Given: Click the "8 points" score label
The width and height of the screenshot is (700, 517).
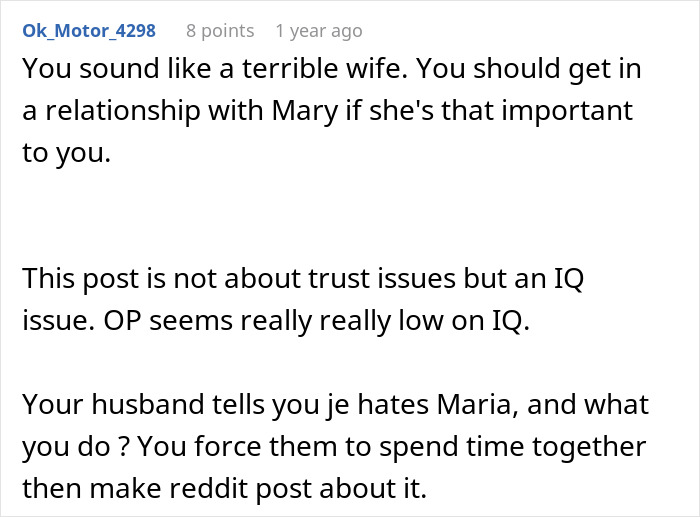Looking at the screenshot, I should click(220, 31).
